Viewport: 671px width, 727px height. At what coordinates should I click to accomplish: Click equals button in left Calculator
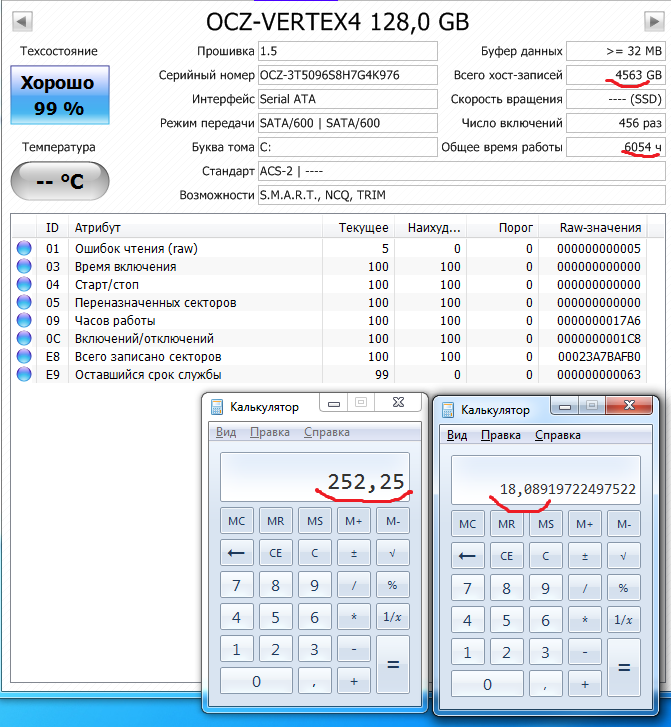[x=393, y=665]
